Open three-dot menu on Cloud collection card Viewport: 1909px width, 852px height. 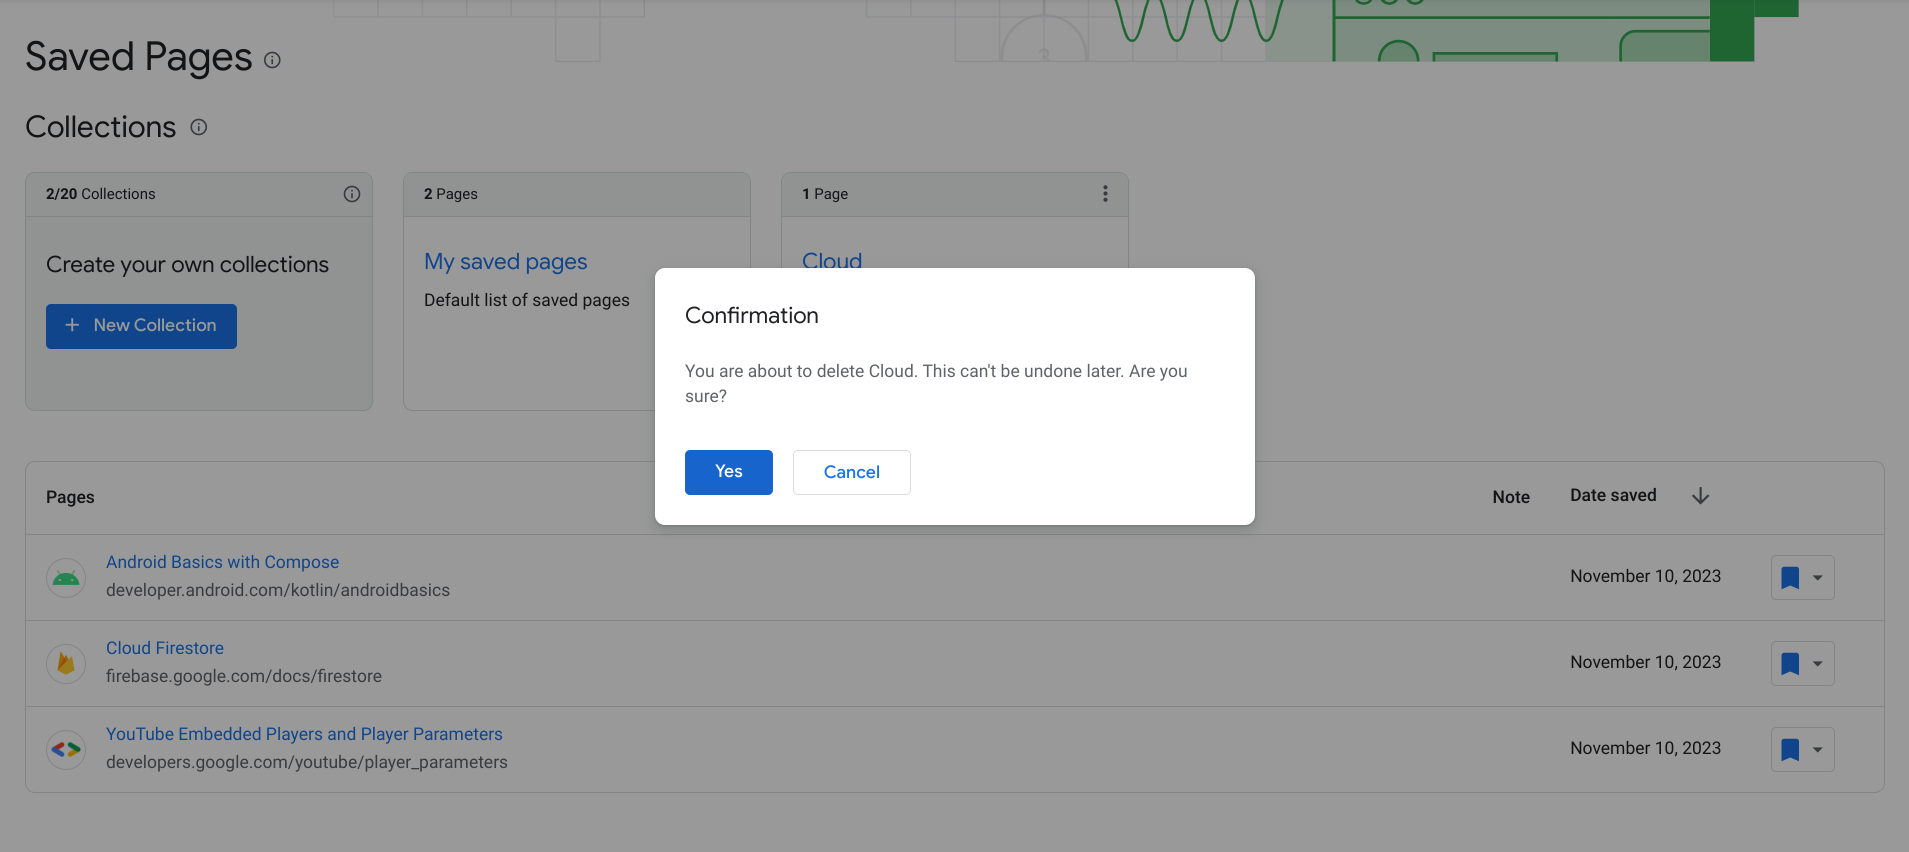click(1105, 194)
